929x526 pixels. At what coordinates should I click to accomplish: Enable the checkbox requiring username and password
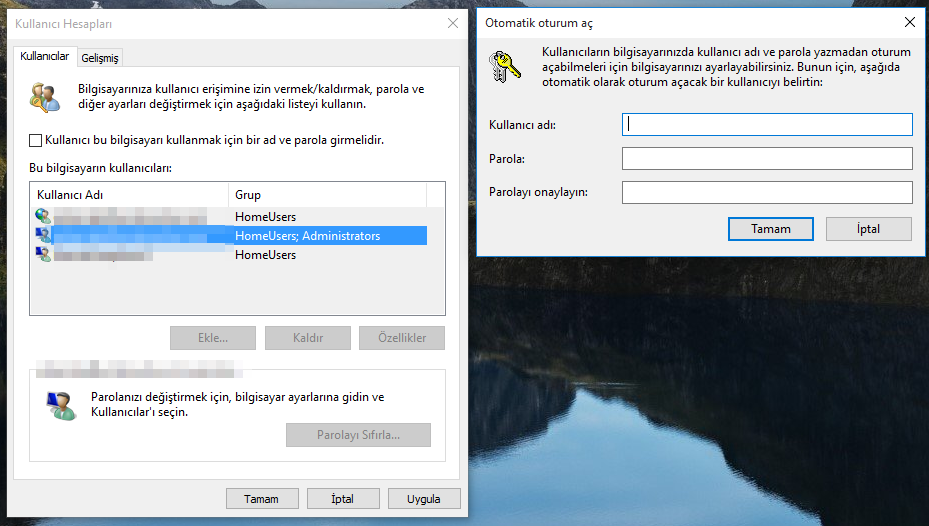coord(36,141)
